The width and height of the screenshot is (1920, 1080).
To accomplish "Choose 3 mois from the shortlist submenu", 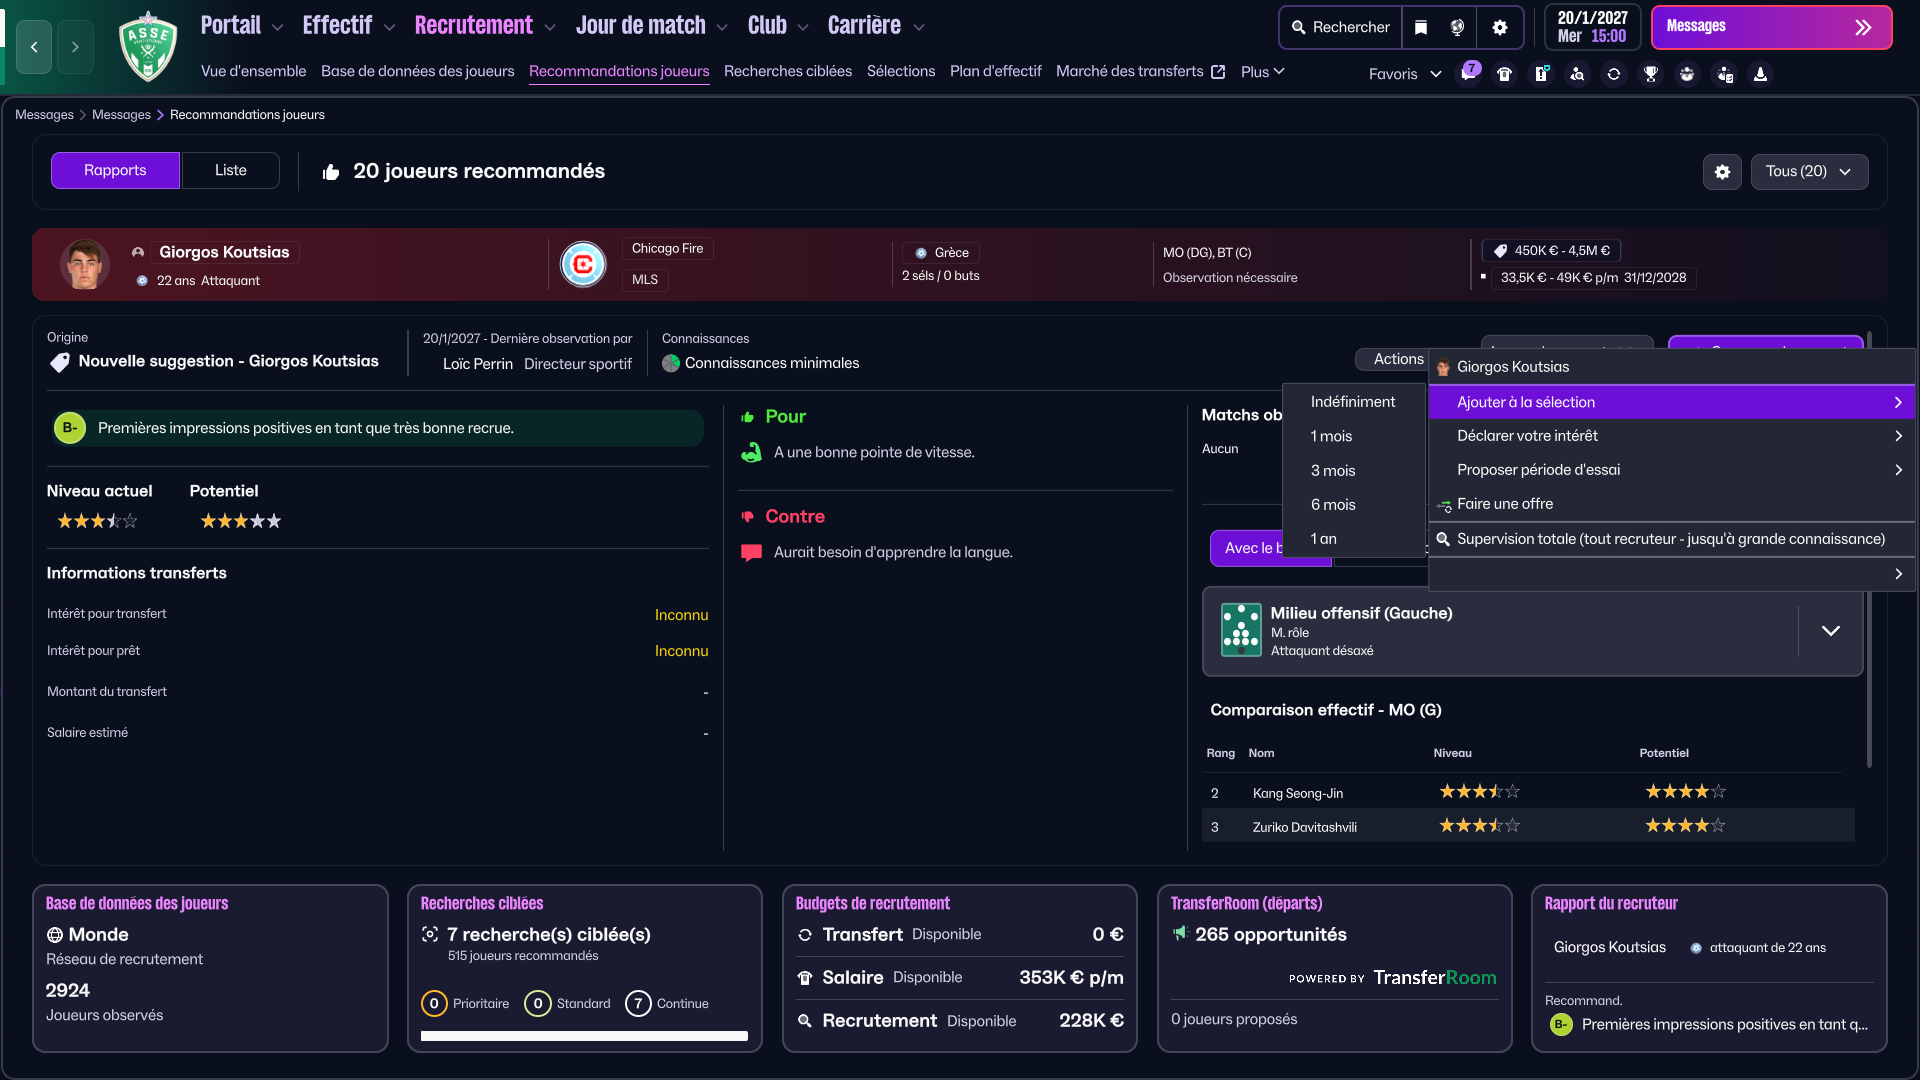I will pyautogui.click(x=1333, y=470).
